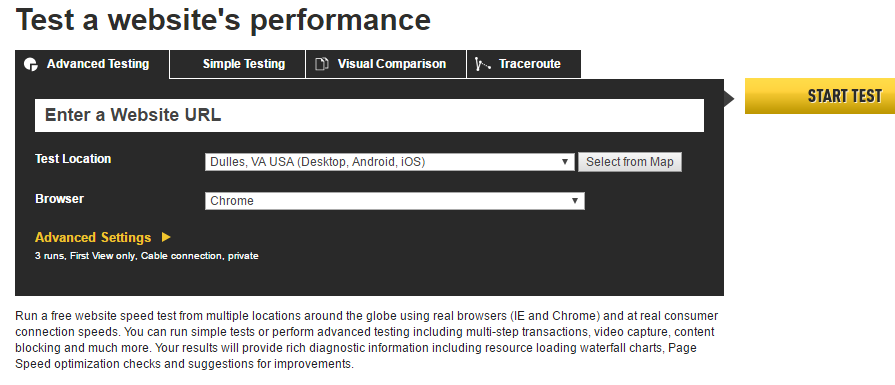Focus the Enter a Website URL field
The width and height of the screenshot is (895, 385).
pos(369,116)
